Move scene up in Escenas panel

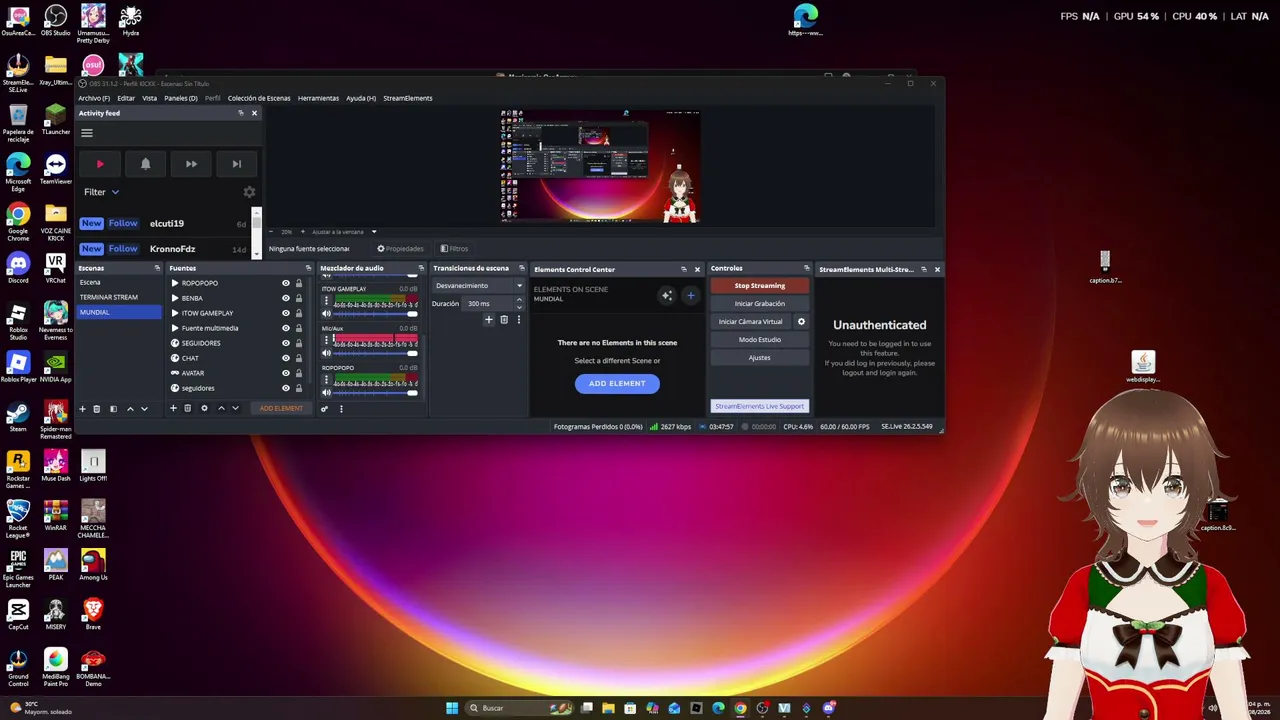pos(130,409)
